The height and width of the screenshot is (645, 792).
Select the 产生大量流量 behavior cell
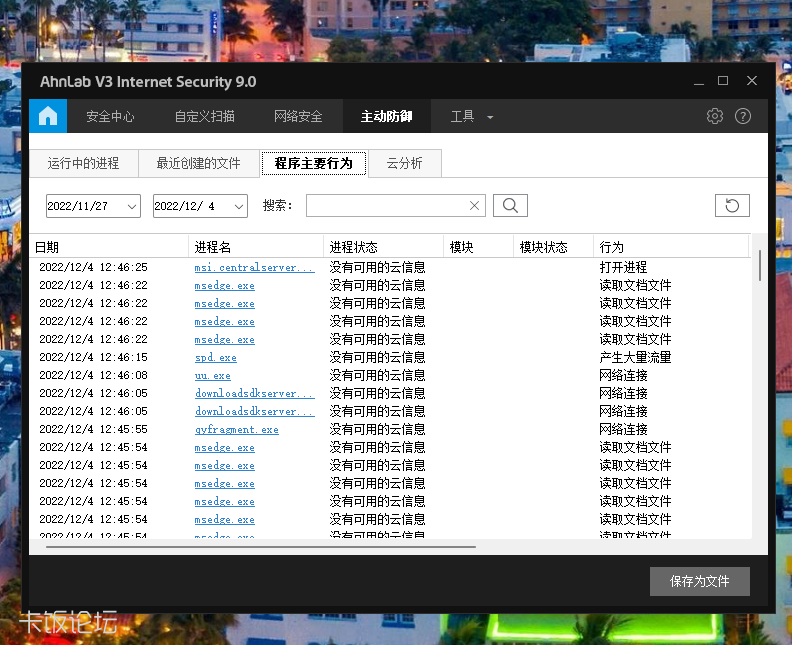pos(635,357)
